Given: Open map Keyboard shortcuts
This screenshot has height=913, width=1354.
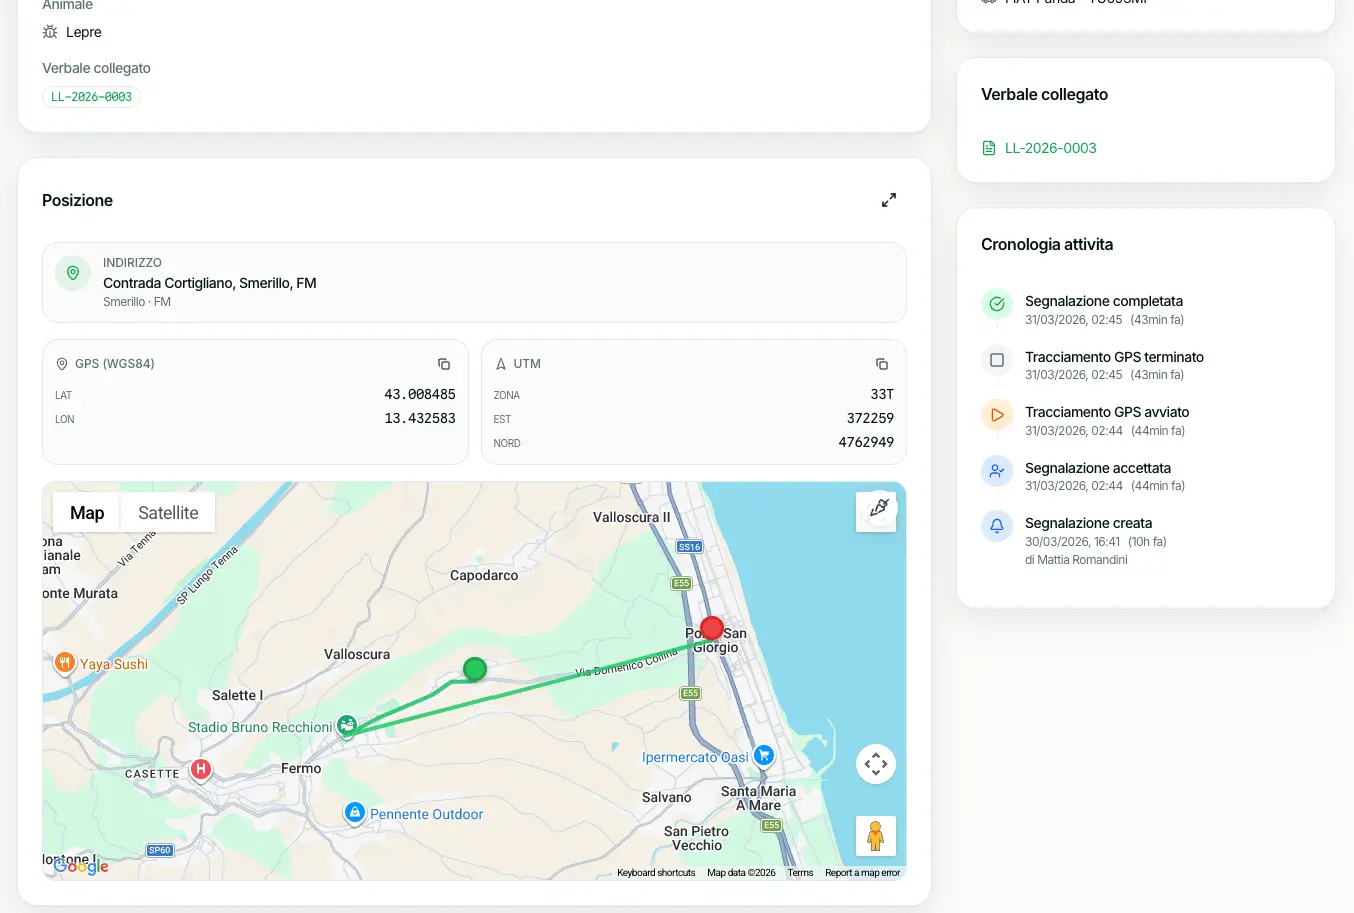Looking at the screenshot, I should point(656,873).
